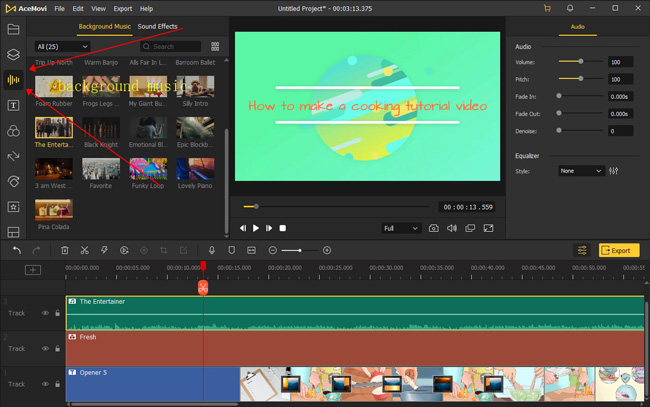Click the Fade In slider handle
650x407 pixels.
tap(559, 96)
